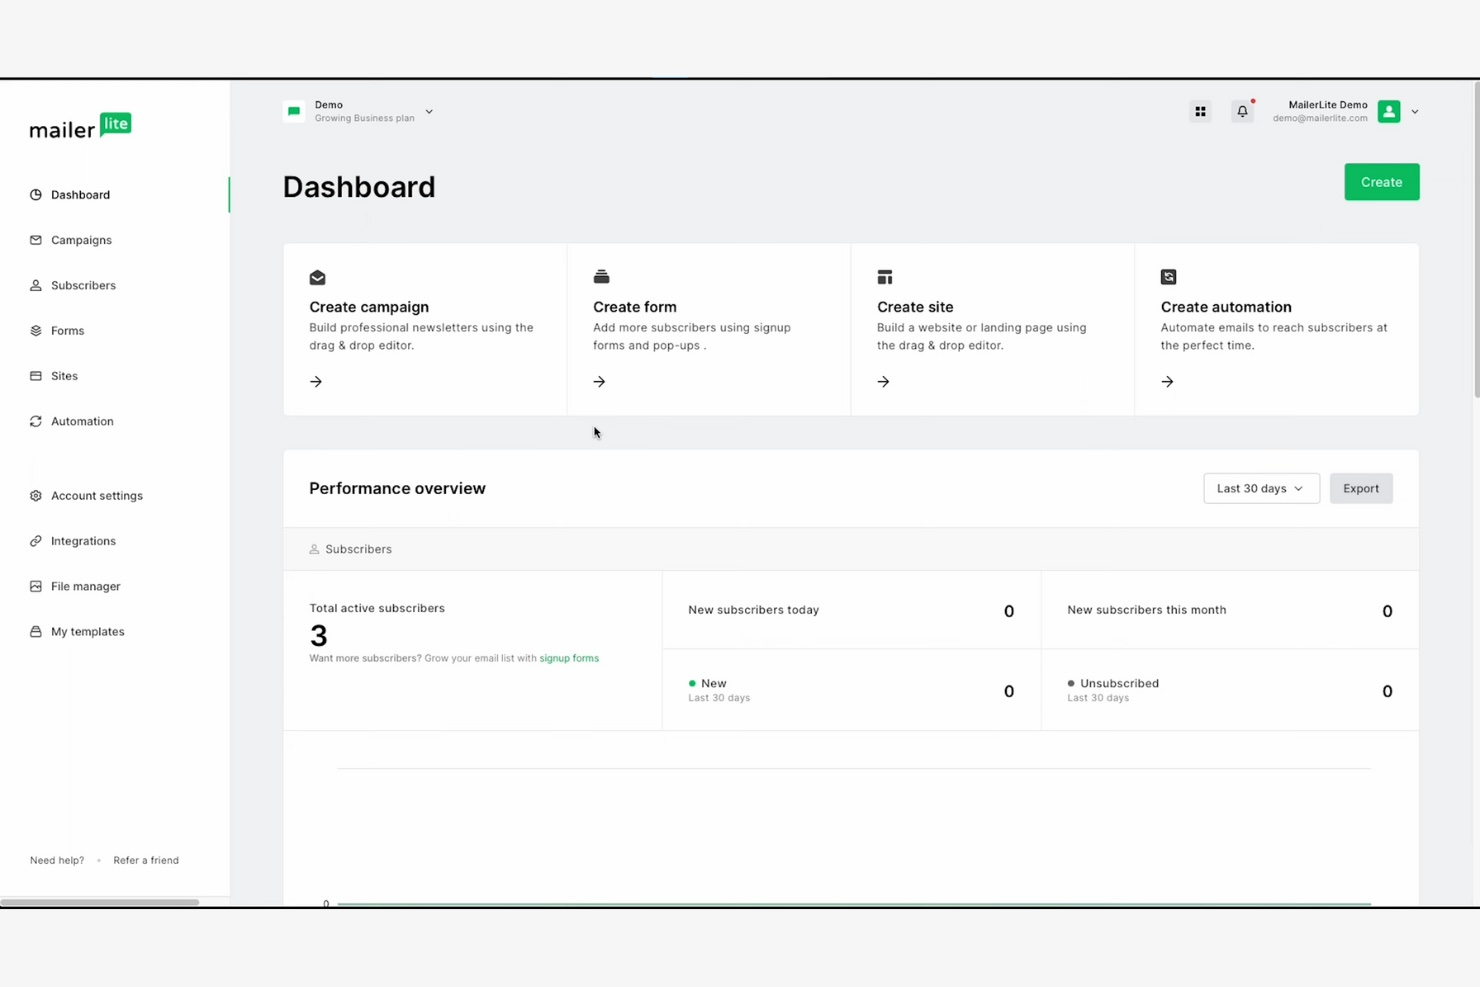Select the Campaigns icon in sidebar

tap(35, 239)
